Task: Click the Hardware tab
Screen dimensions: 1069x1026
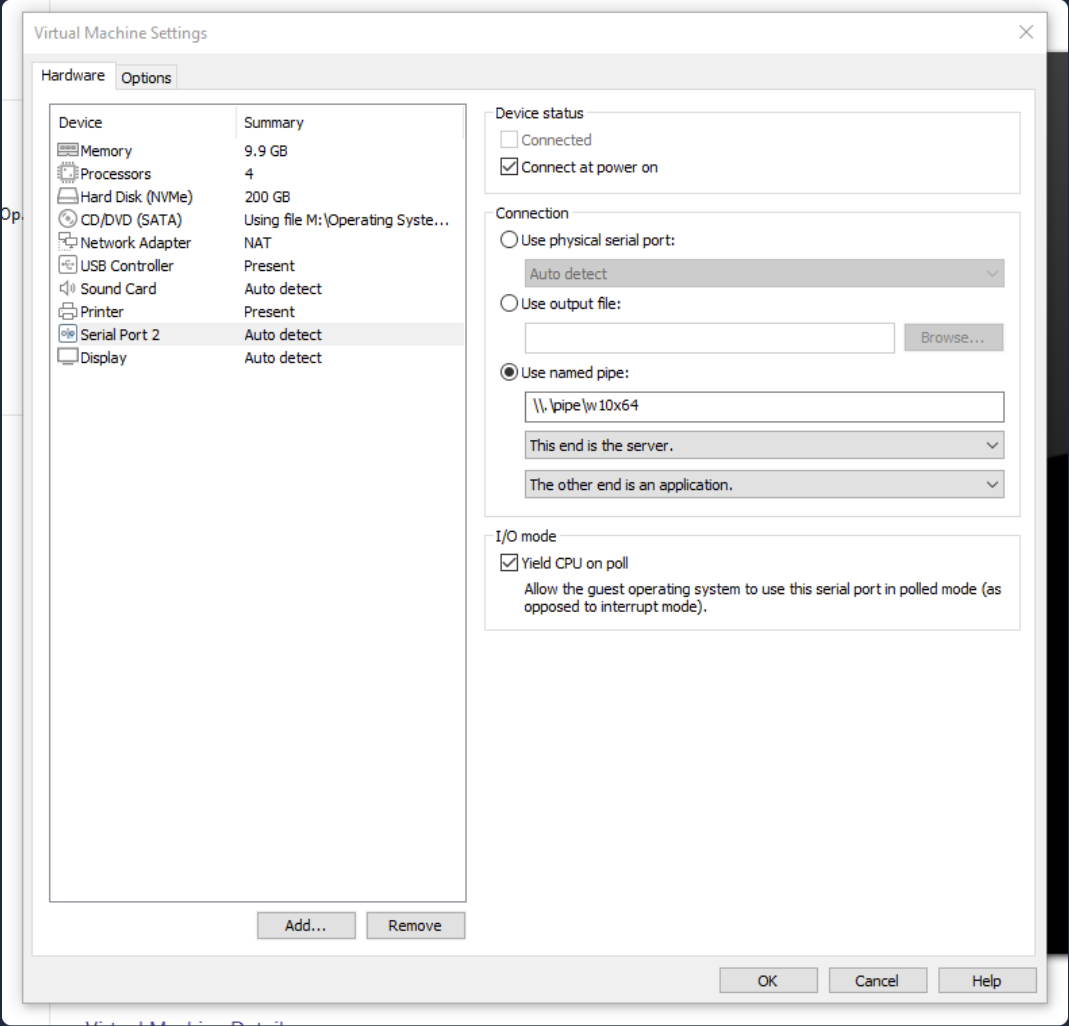Action: pos(73,75)
